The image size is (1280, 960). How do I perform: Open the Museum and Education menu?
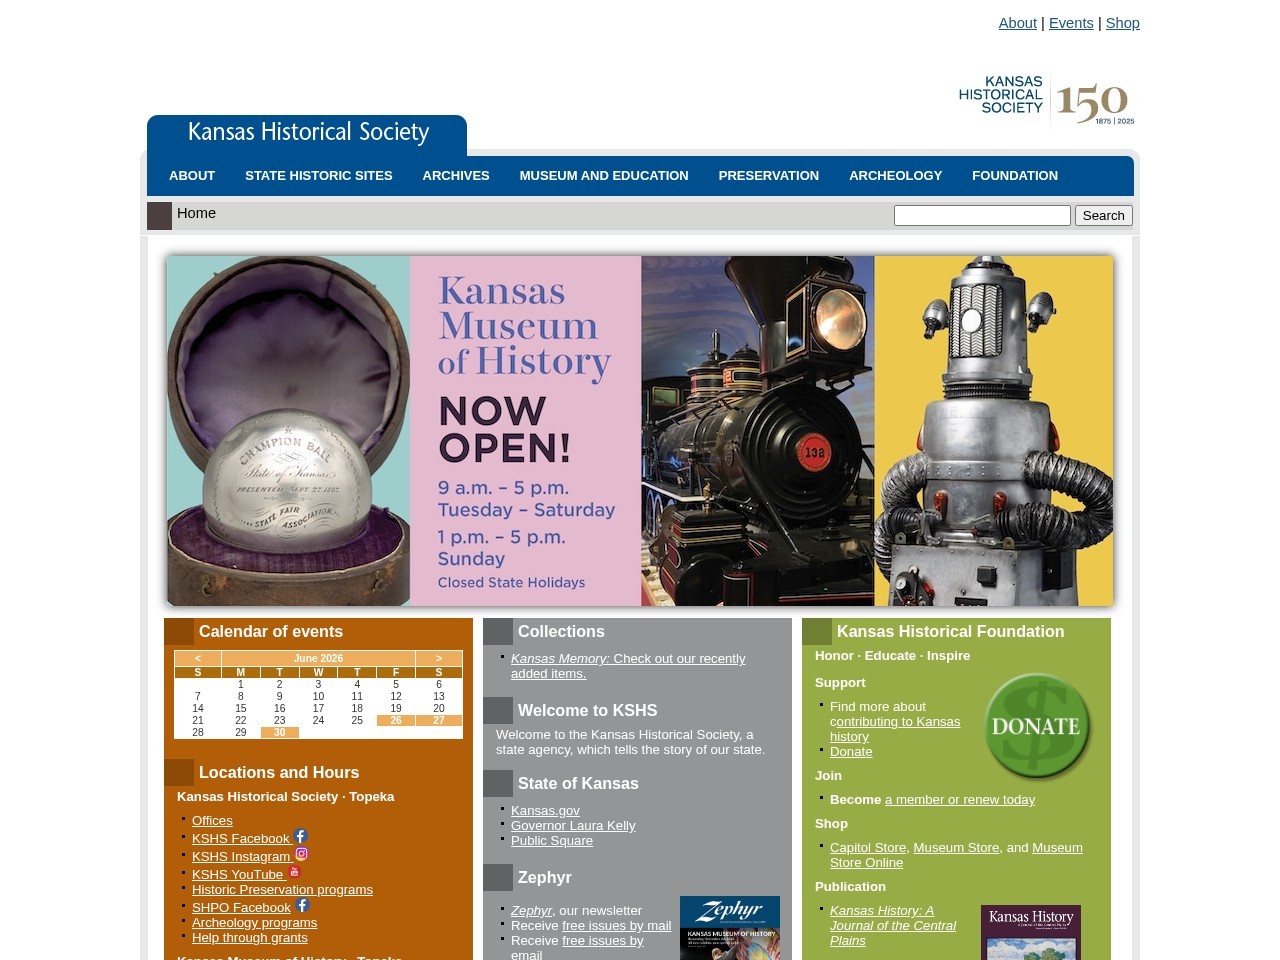click(604, 176)
